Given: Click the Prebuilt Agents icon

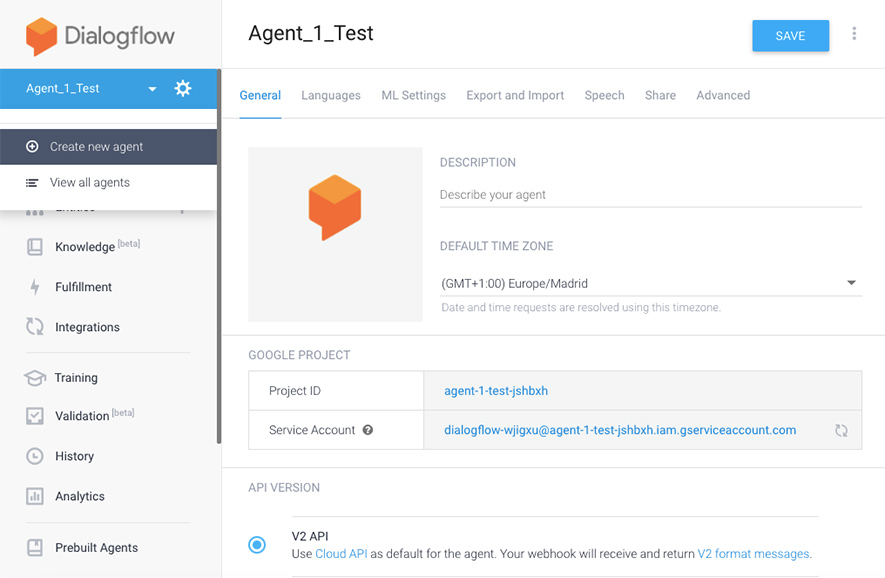Looking at the screenshot, I should click(34, 548).
